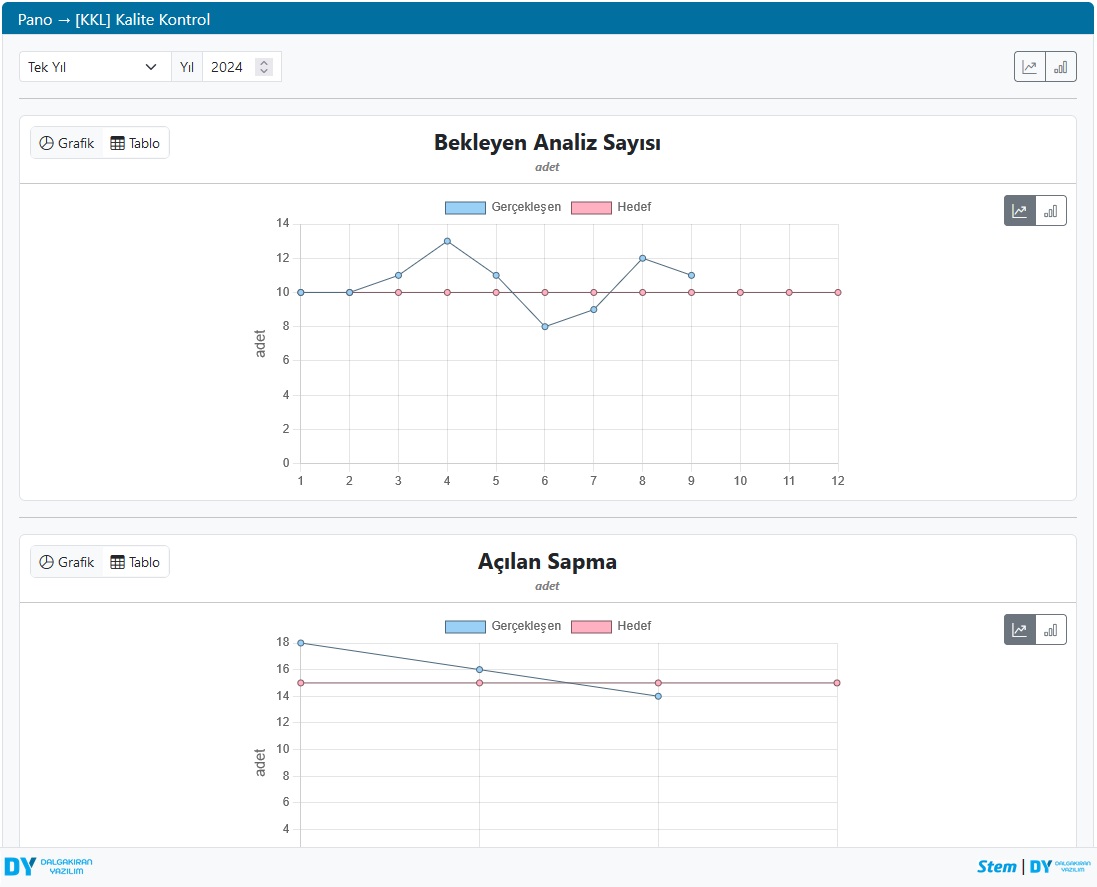
Task: Select line chart icon for Bekleyen Analiz Sayısı
Action: (x=1019, y=211)
